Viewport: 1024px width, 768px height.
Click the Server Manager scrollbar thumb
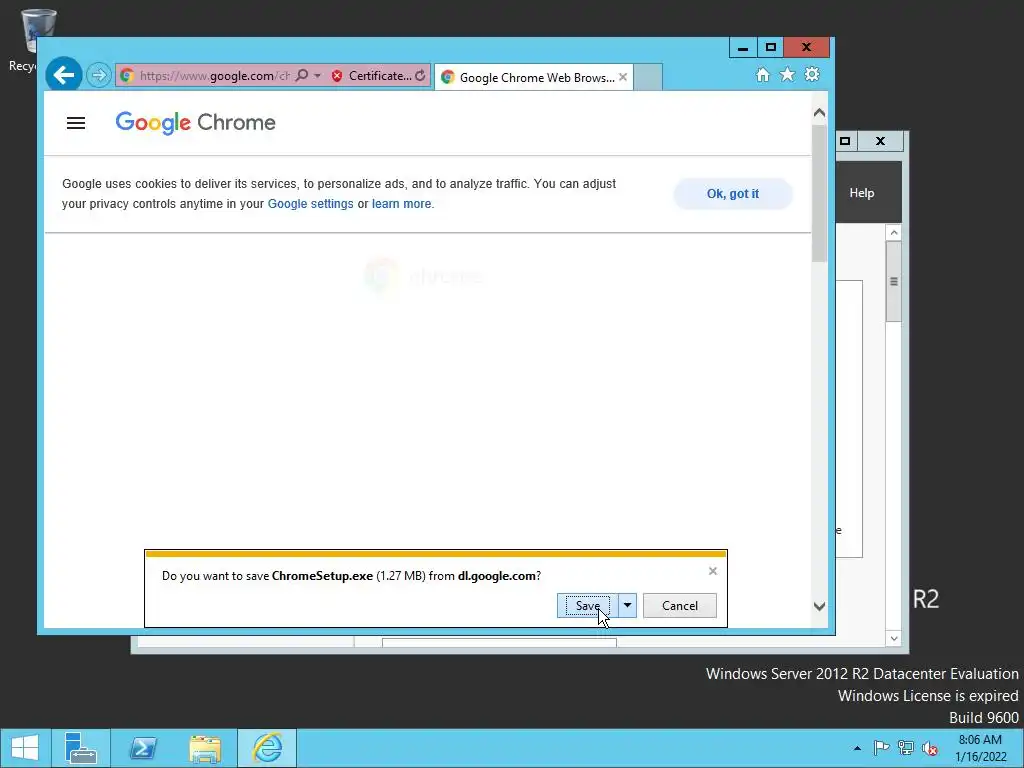point(894,281)
